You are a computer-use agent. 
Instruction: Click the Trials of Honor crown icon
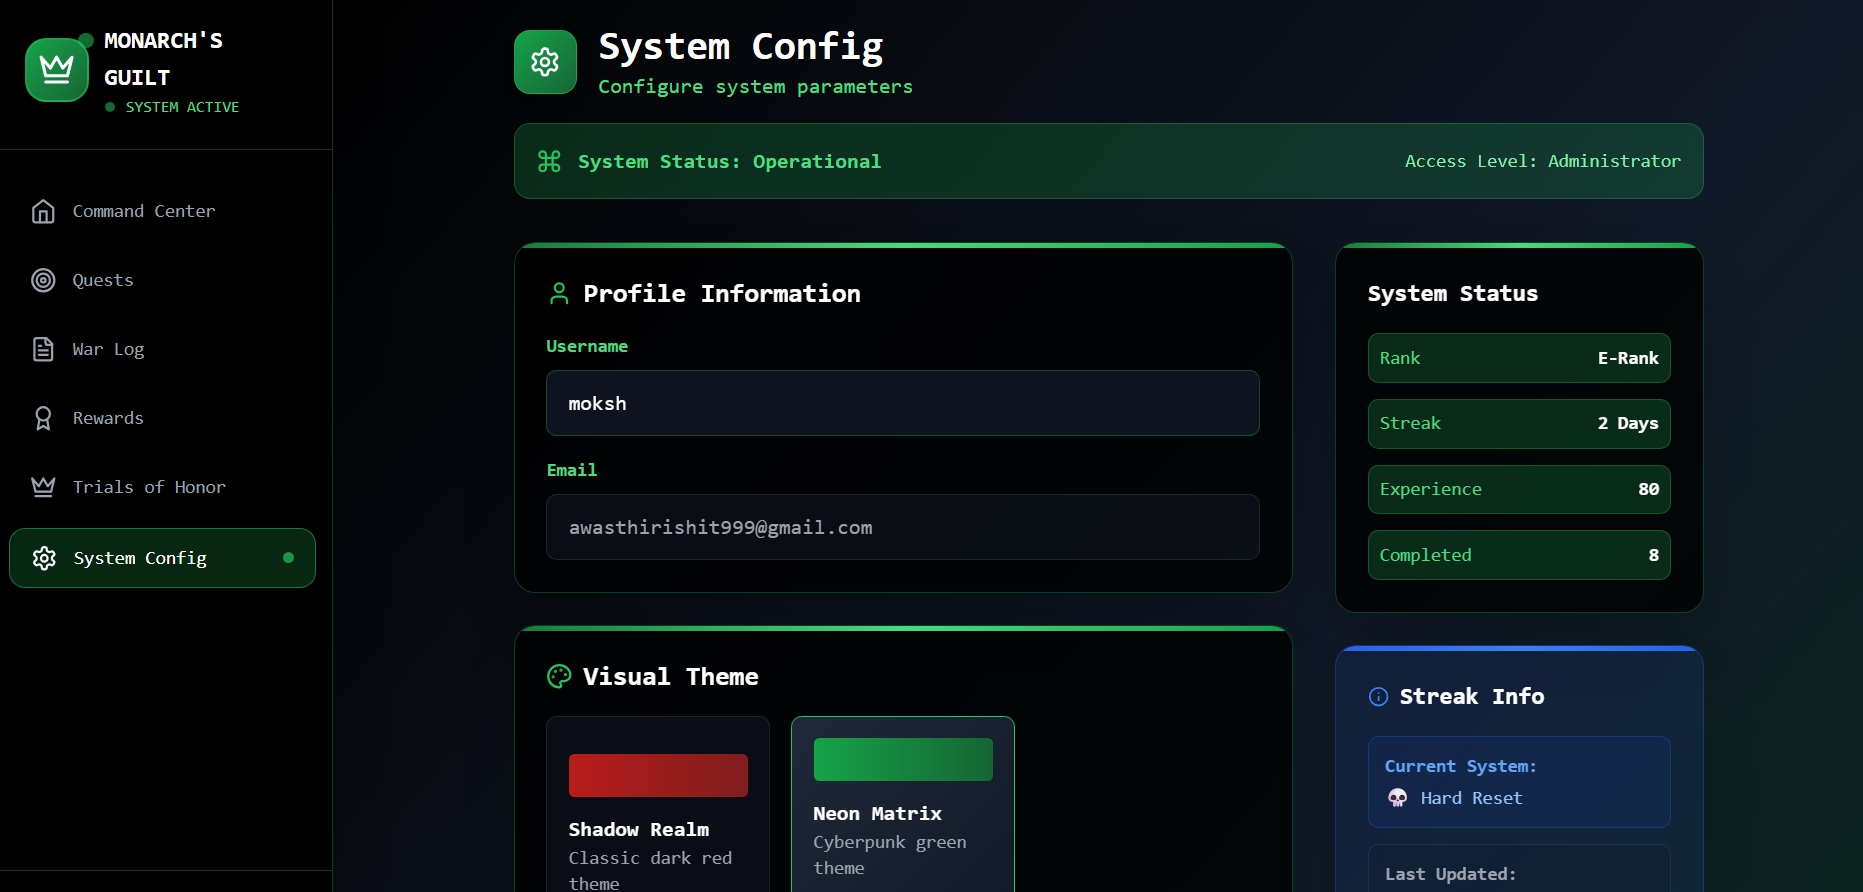click(x=43, y=487)
